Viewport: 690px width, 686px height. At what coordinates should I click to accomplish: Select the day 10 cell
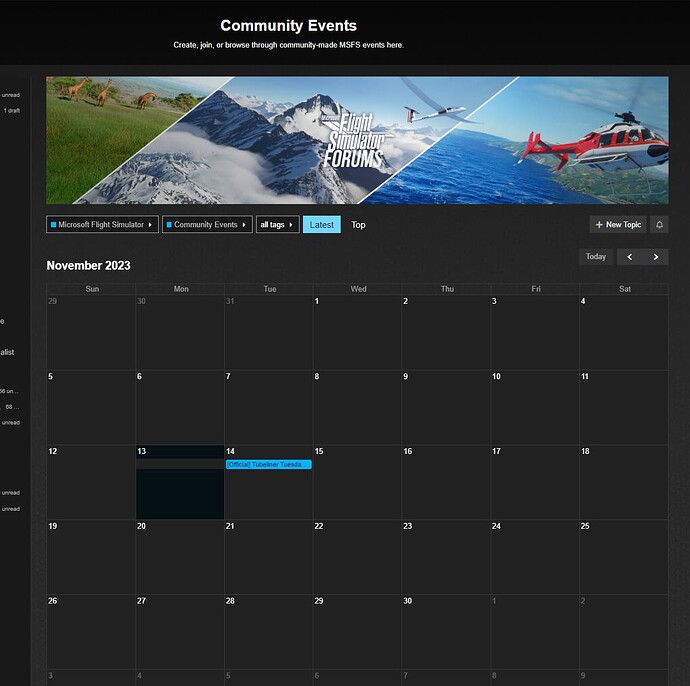click(535, 407)
